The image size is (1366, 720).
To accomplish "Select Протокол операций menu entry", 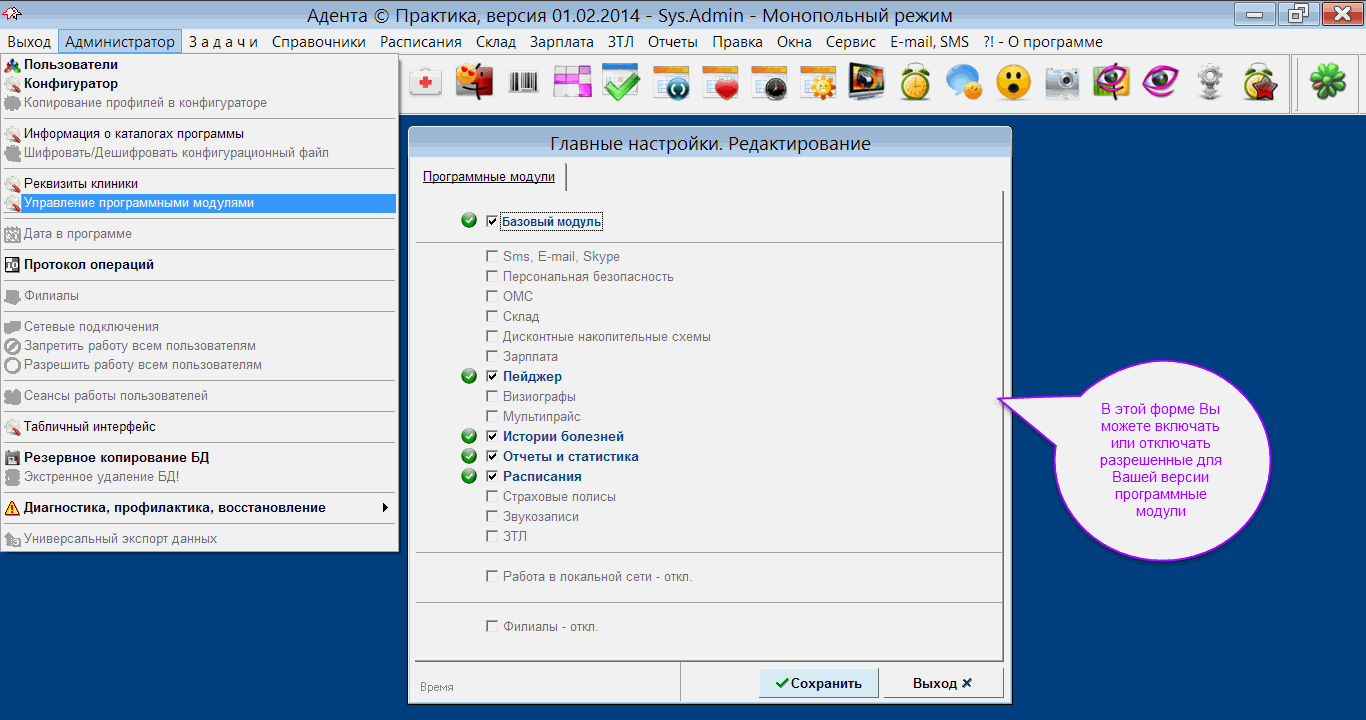I will [x=89, y=265].
